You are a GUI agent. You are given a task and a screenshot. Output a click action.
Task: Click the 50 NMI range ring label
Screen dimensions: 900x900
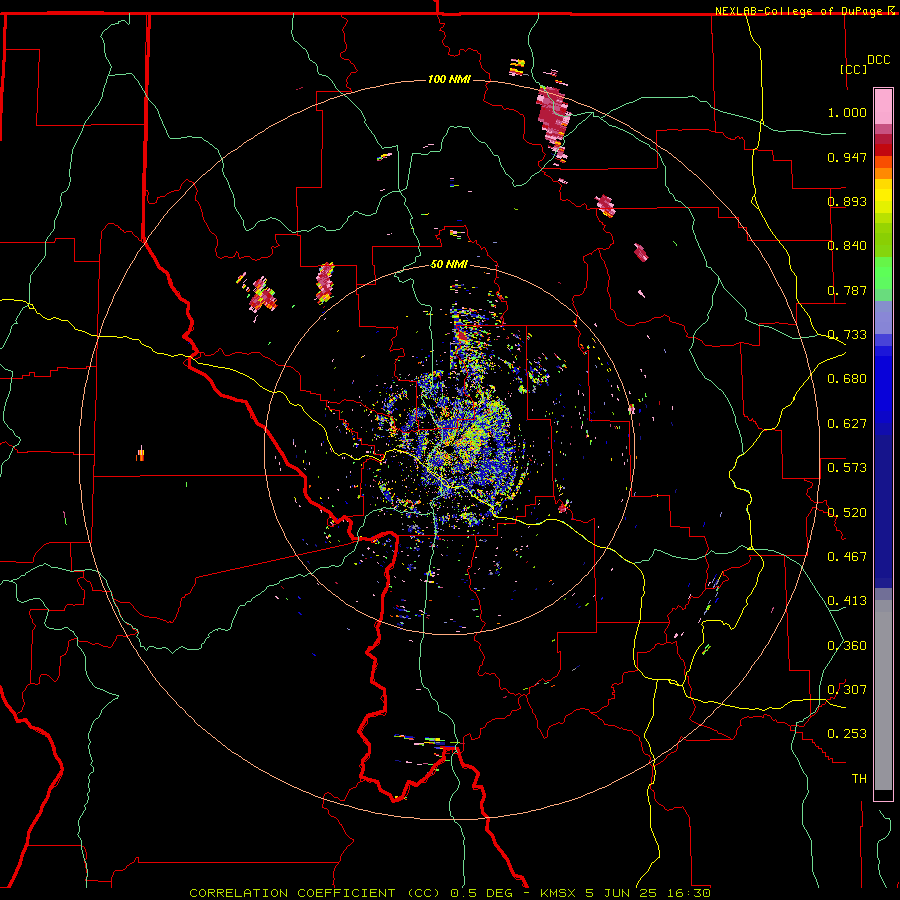(x=449, y=264)
